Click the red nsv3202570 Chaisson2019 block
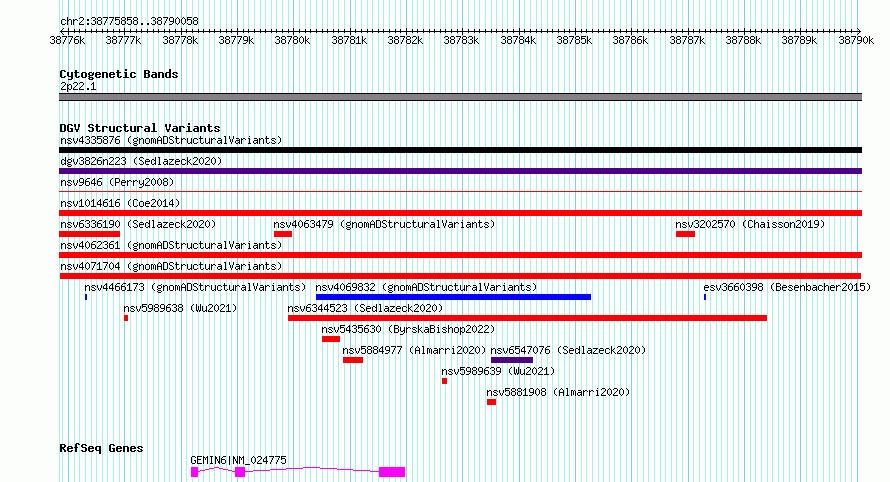This screenshot has width=890, height=482. coord(686,234)
